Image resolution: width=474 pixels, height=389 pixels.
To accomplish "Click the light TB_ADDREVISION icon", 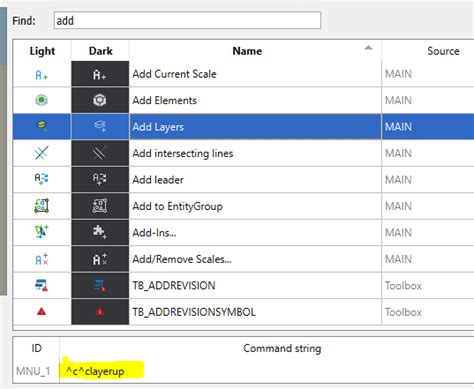I will [x=42, y=285].
